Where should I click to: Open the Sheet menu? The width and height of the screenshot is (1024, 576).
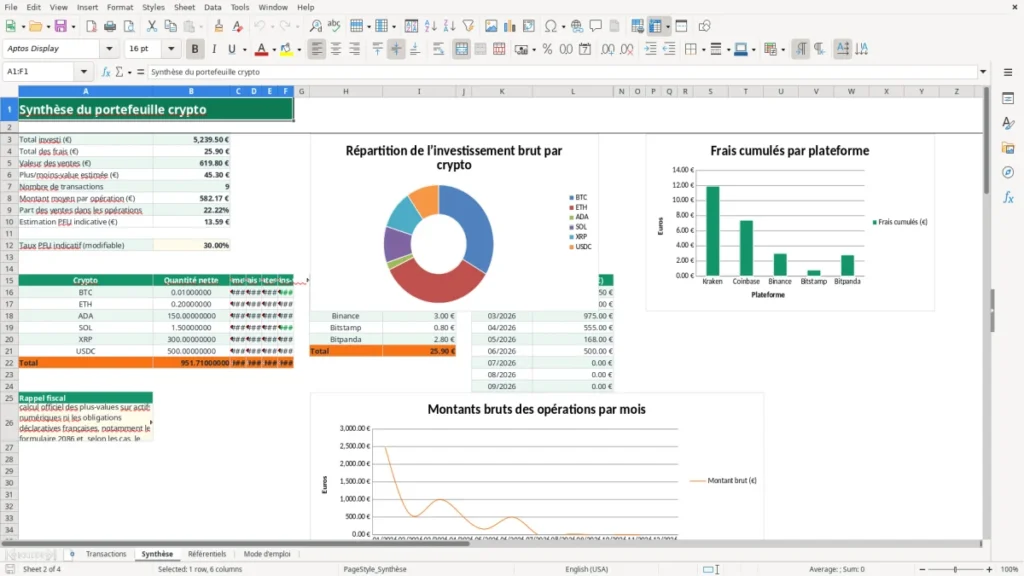pyautogui.click(x=184, y=7)
